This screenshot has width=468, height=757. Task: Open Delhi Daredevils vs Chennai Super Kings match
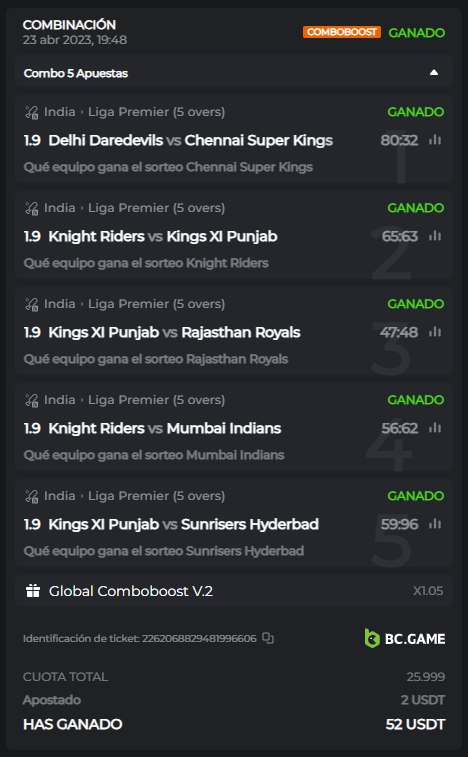[190, 140]
